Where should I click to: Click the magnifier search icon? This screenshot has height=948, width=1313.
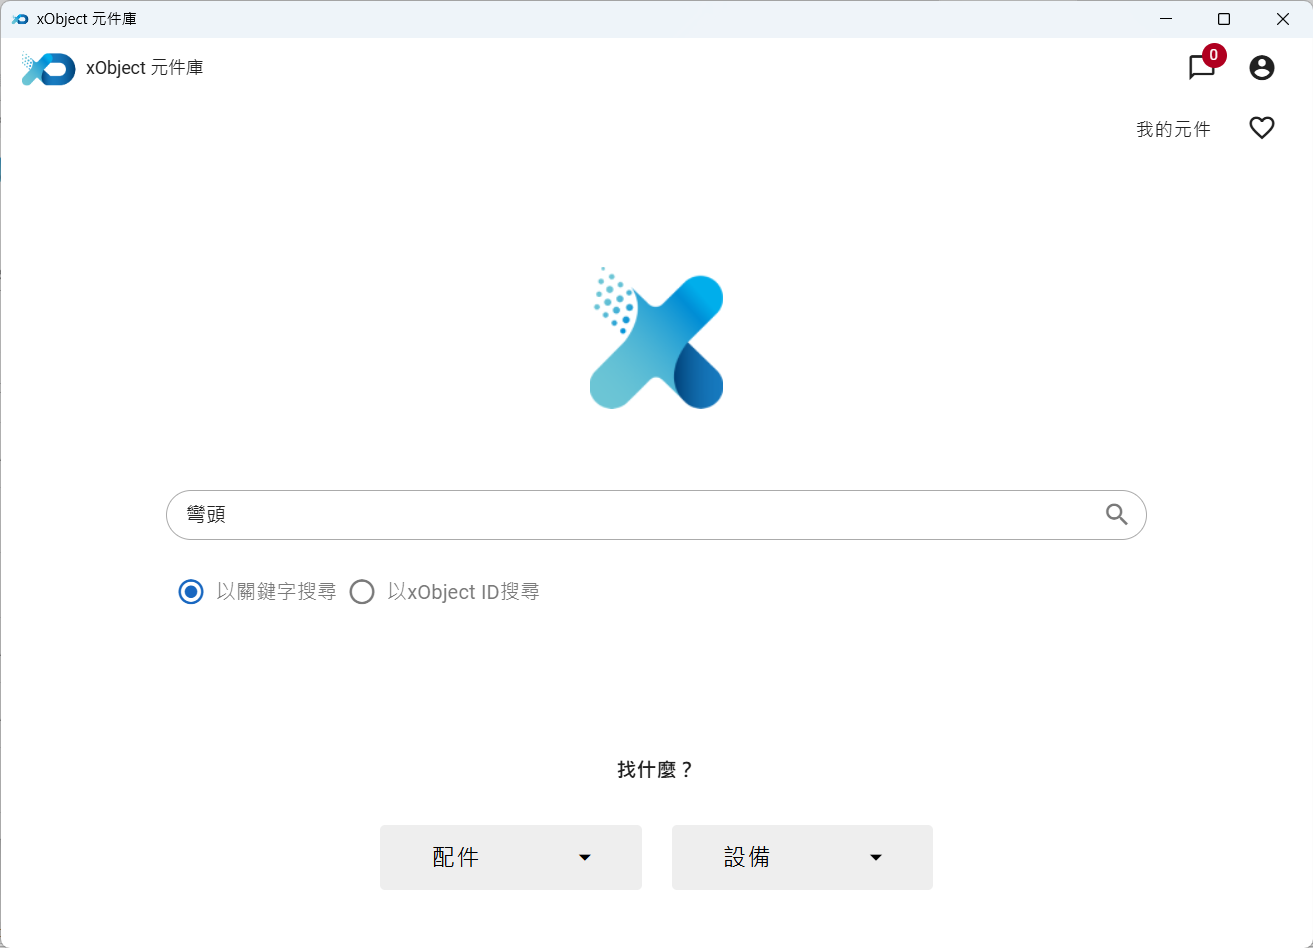pyautogui.click(x=1116, y=515)
